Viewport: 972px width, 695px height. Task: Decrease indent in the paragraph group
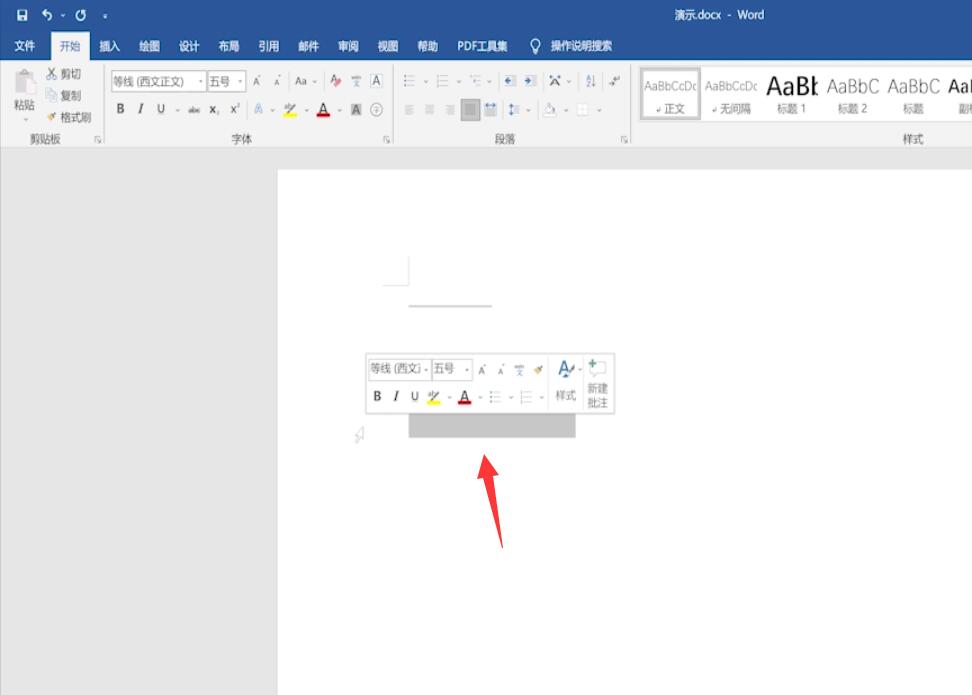[x=510, y=81]
